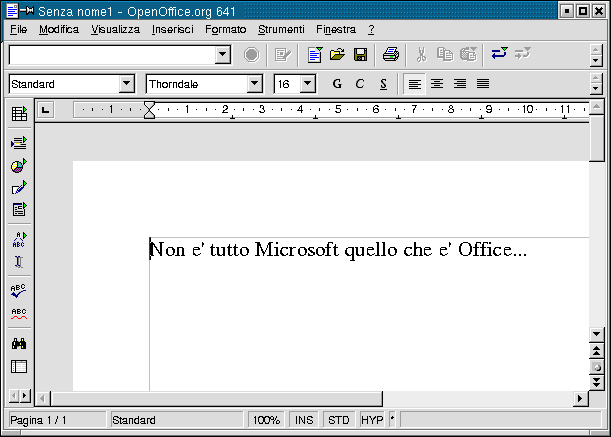The image size is (611, 437).
Task: Open the Visualizza menu
Action: click(115, 30)
